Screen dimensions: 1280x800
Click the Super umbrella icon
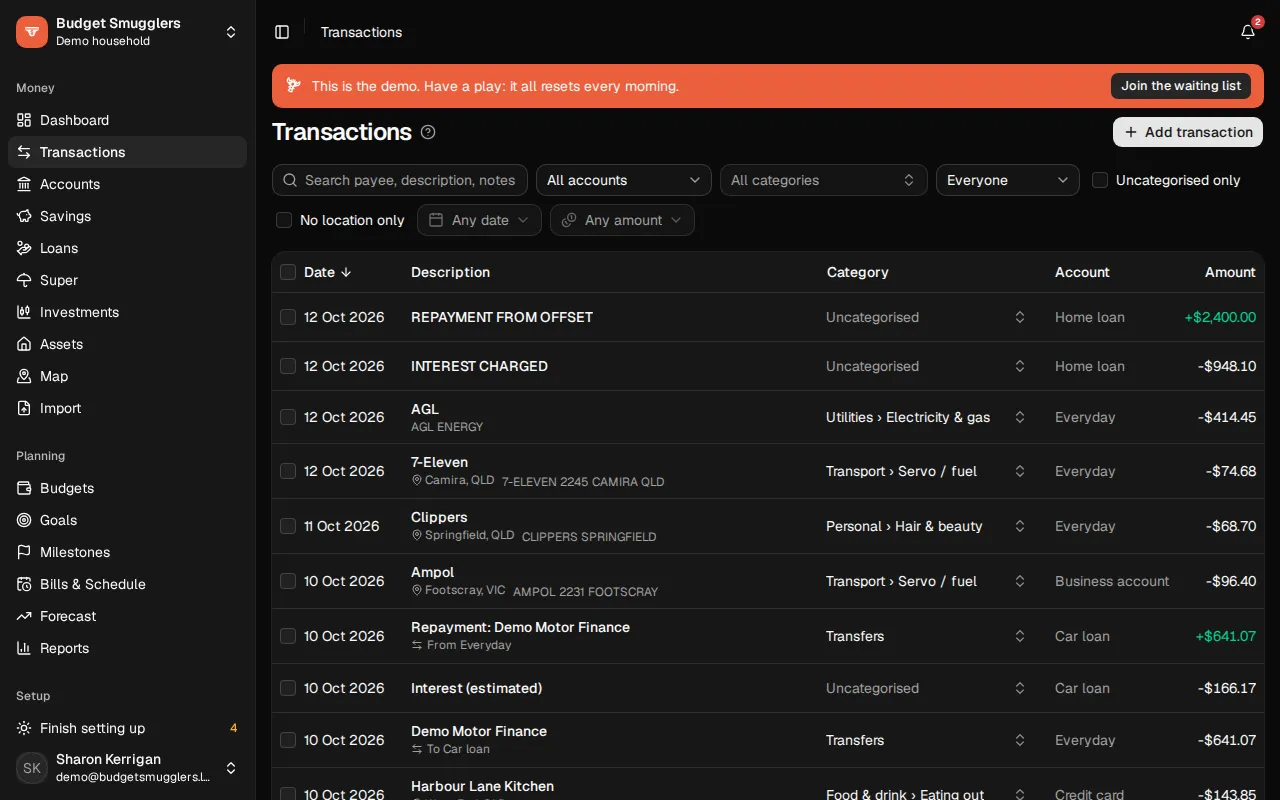24,280
